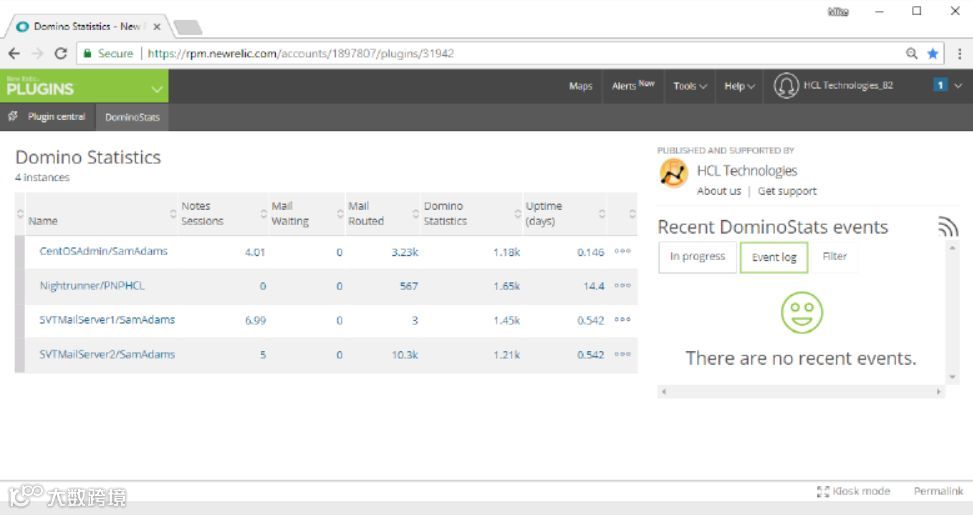Open options dots for SVTMailServer1 row
The image size is (973, 515).
(622, 320)
